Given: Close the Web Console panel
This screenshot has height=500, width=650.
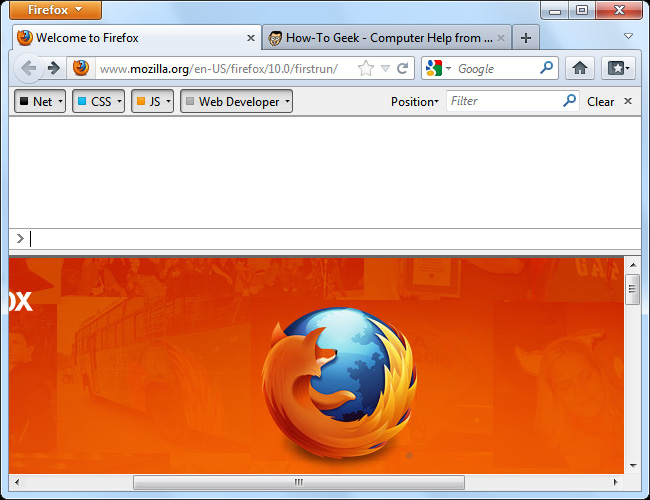Looking at the screenshot, I should (628, 101).
